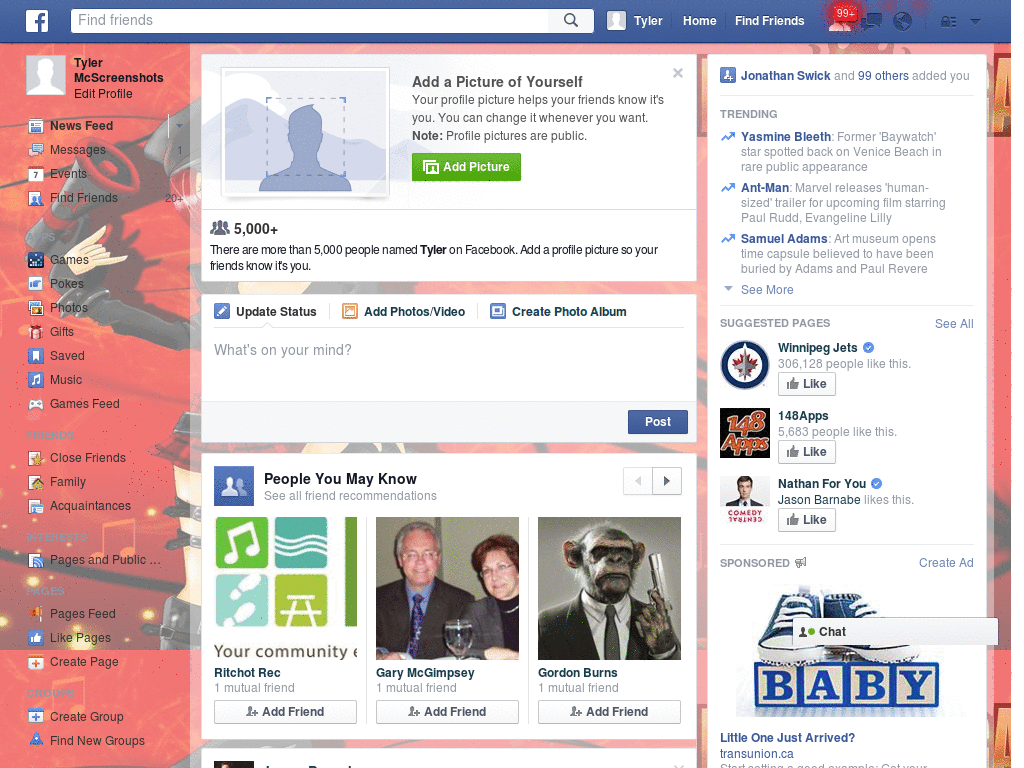This screenshot has width=1024, height=768.
Task: Add Gary McGimpsey as friend
Action: (447, 712)
